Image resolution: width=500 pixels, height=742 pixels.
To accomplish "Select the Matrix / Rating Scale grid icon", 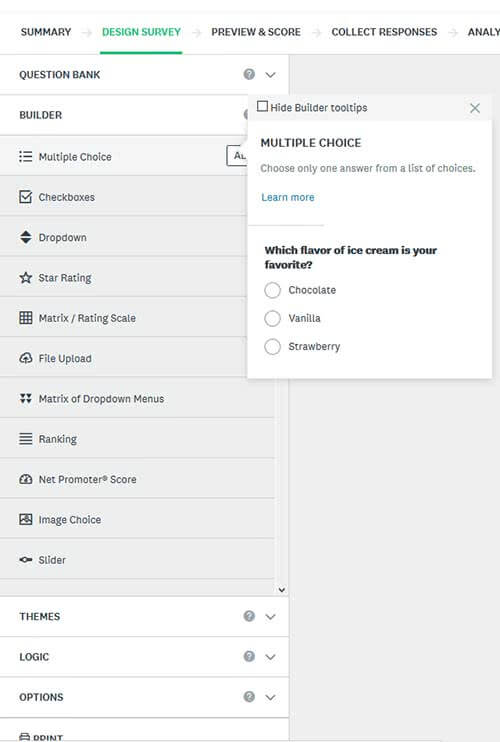I will click(x=26, y=318).
